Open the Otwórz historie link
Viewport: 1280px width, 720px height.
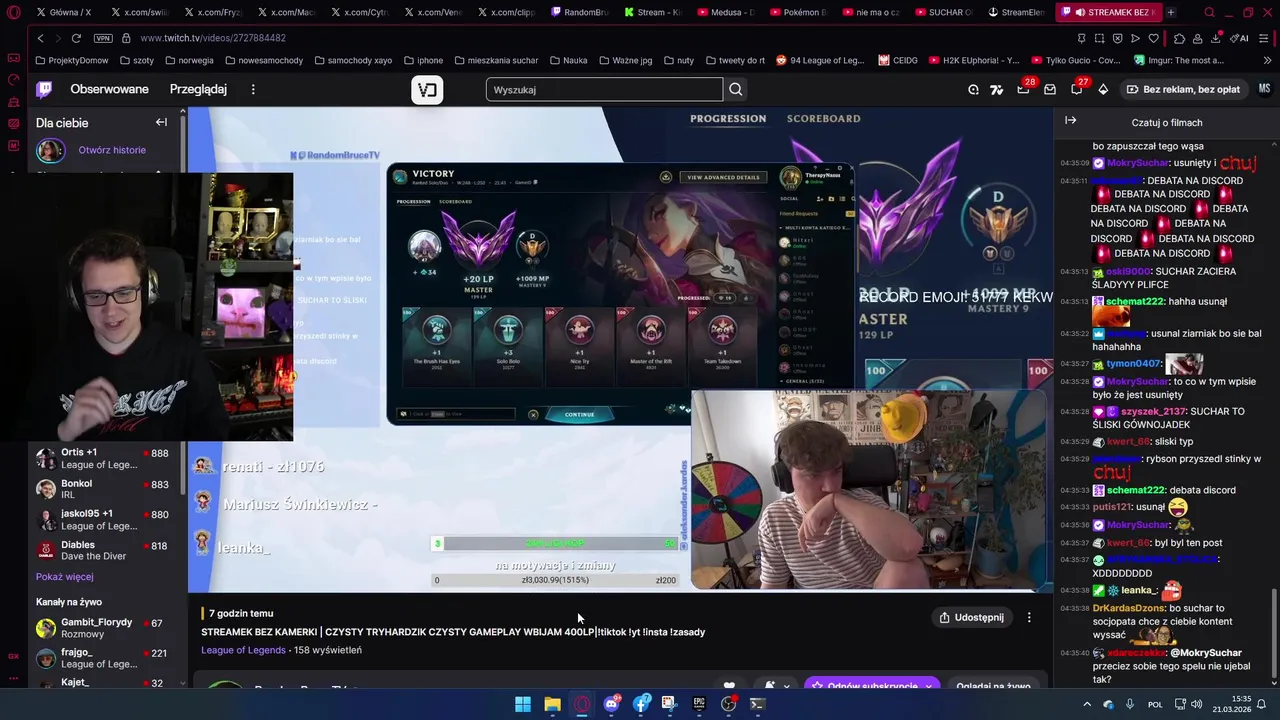(112, 150)
